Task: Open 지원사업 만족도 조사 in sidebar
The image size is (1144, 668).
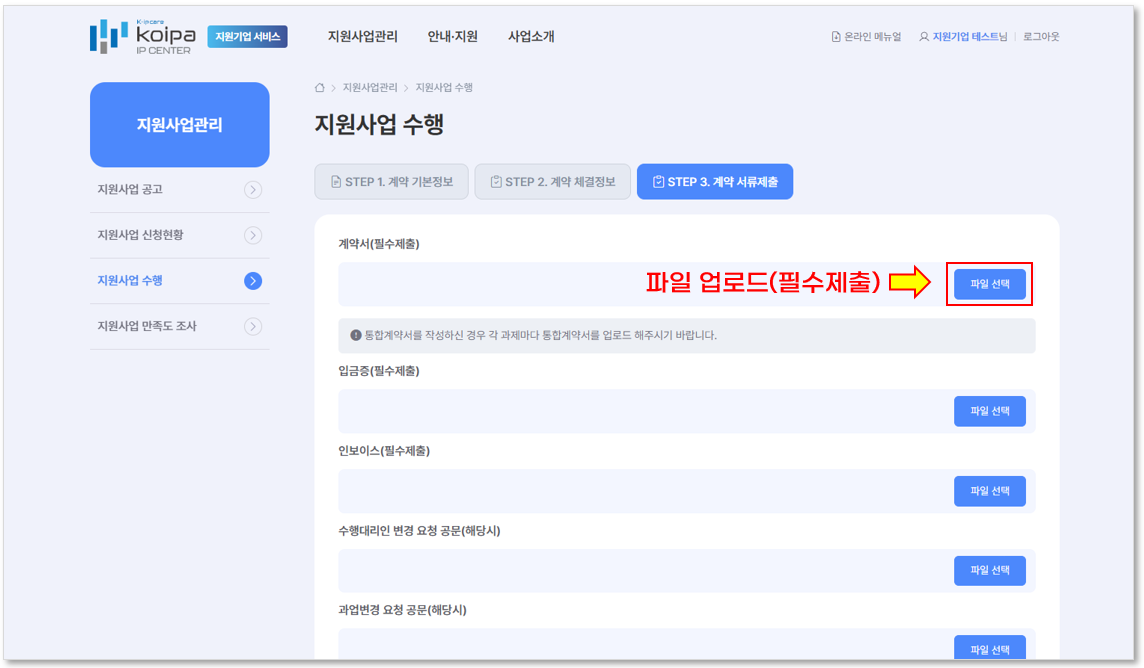Action: (x=147, y=326)
